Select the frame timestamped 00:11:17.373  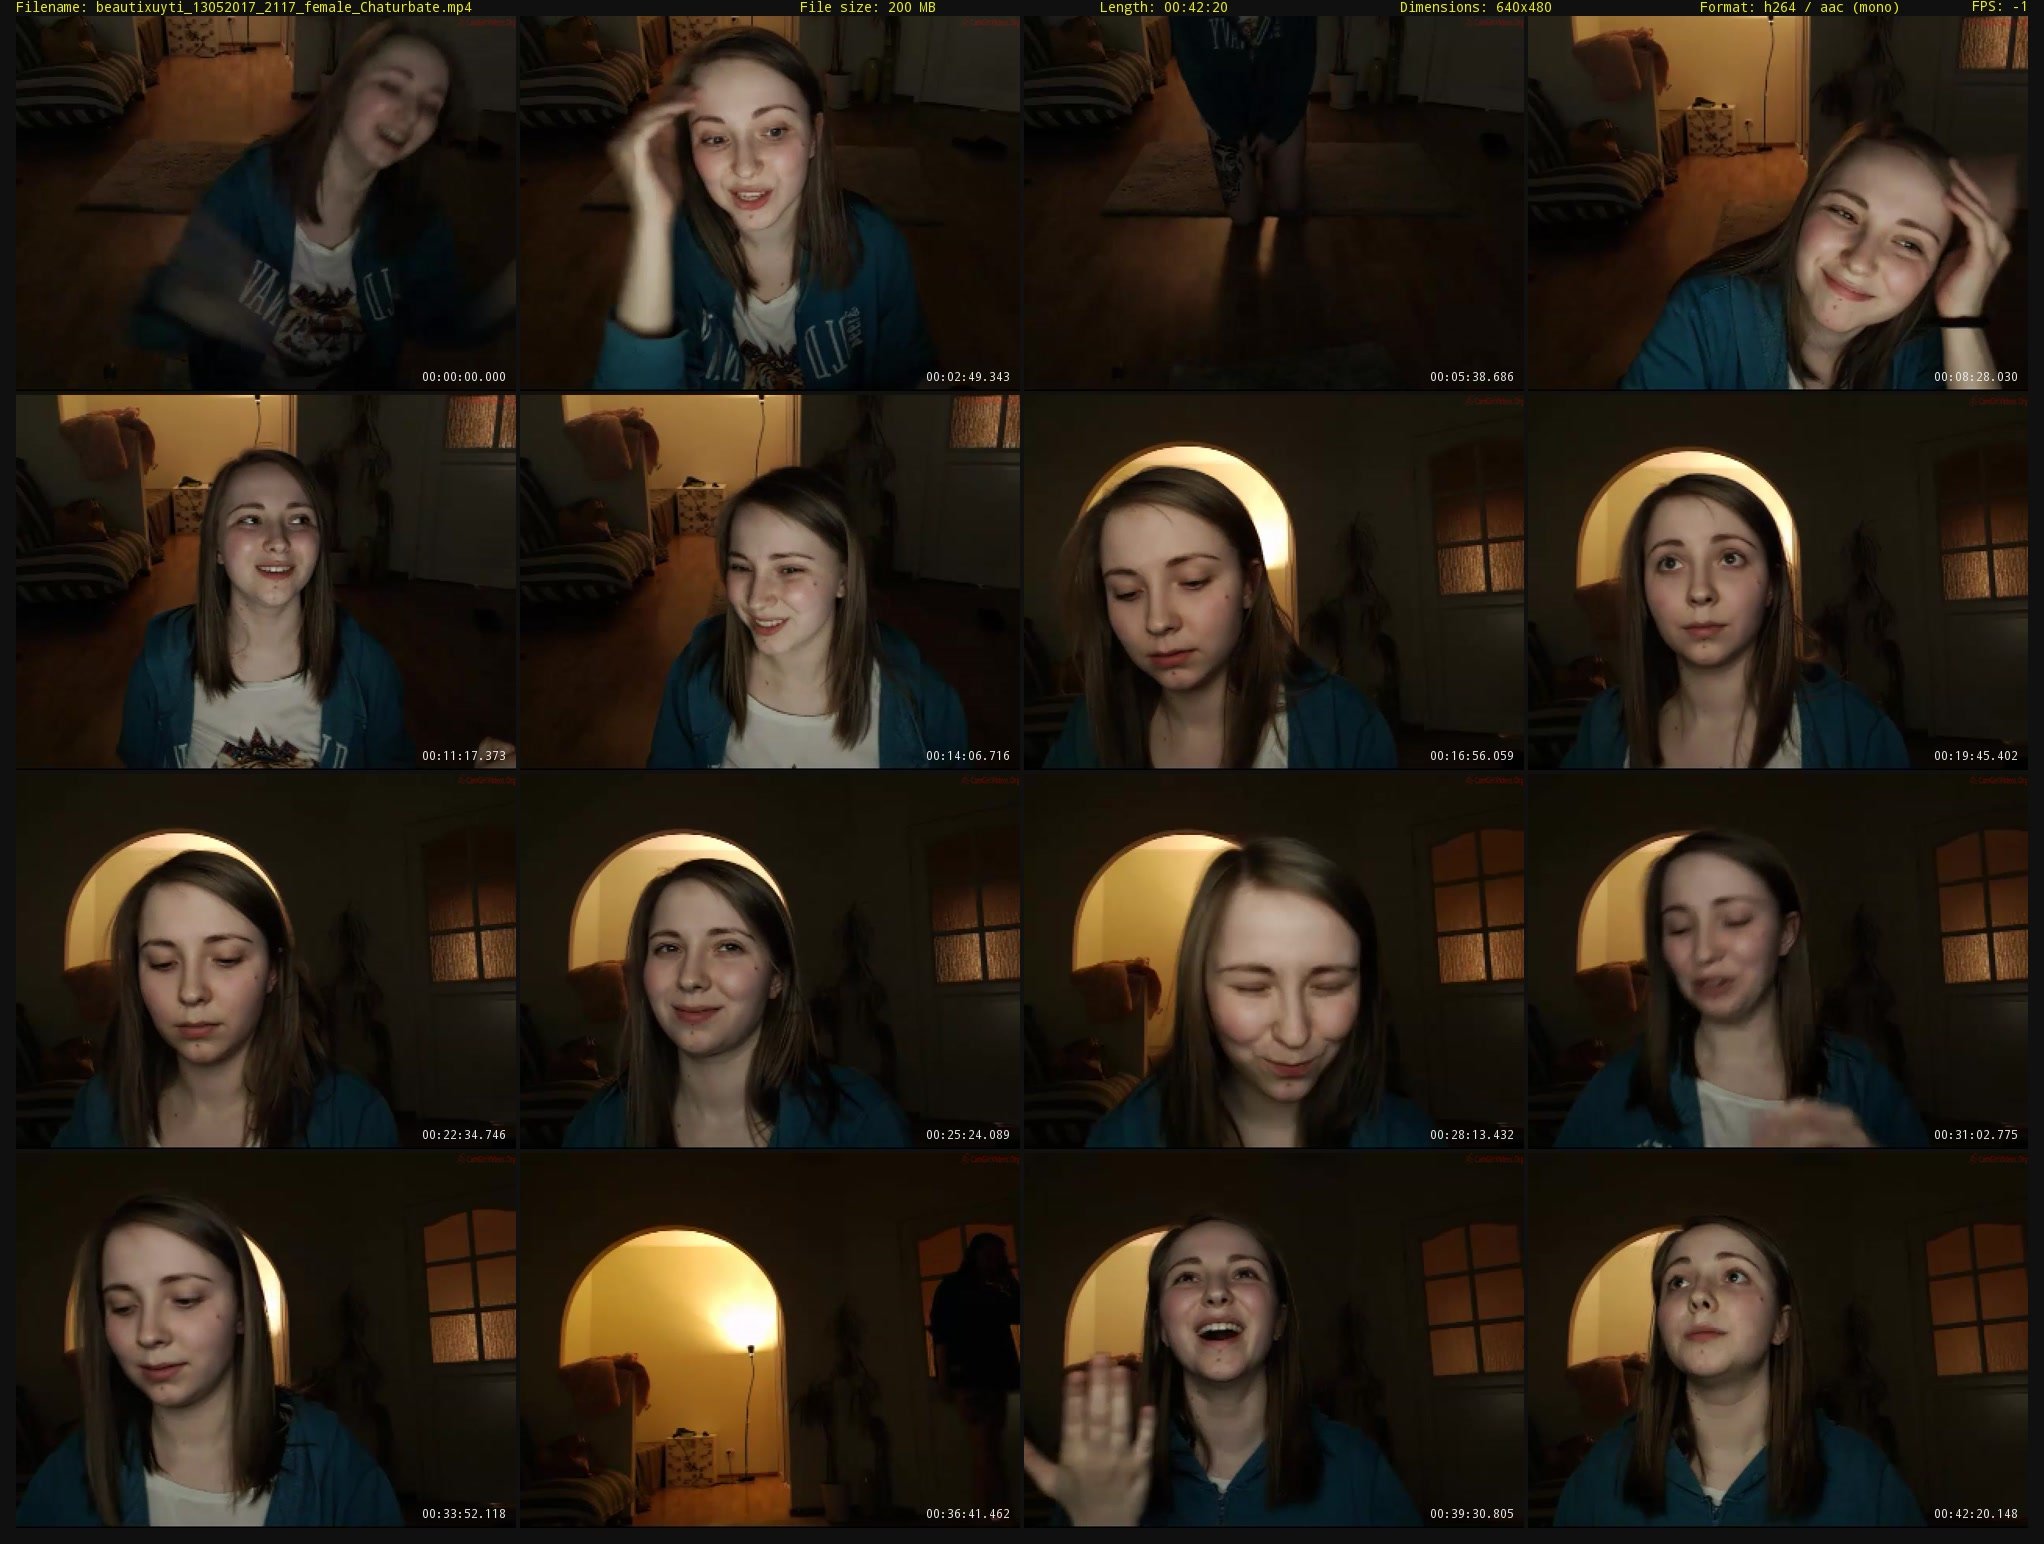pos(266,581)
